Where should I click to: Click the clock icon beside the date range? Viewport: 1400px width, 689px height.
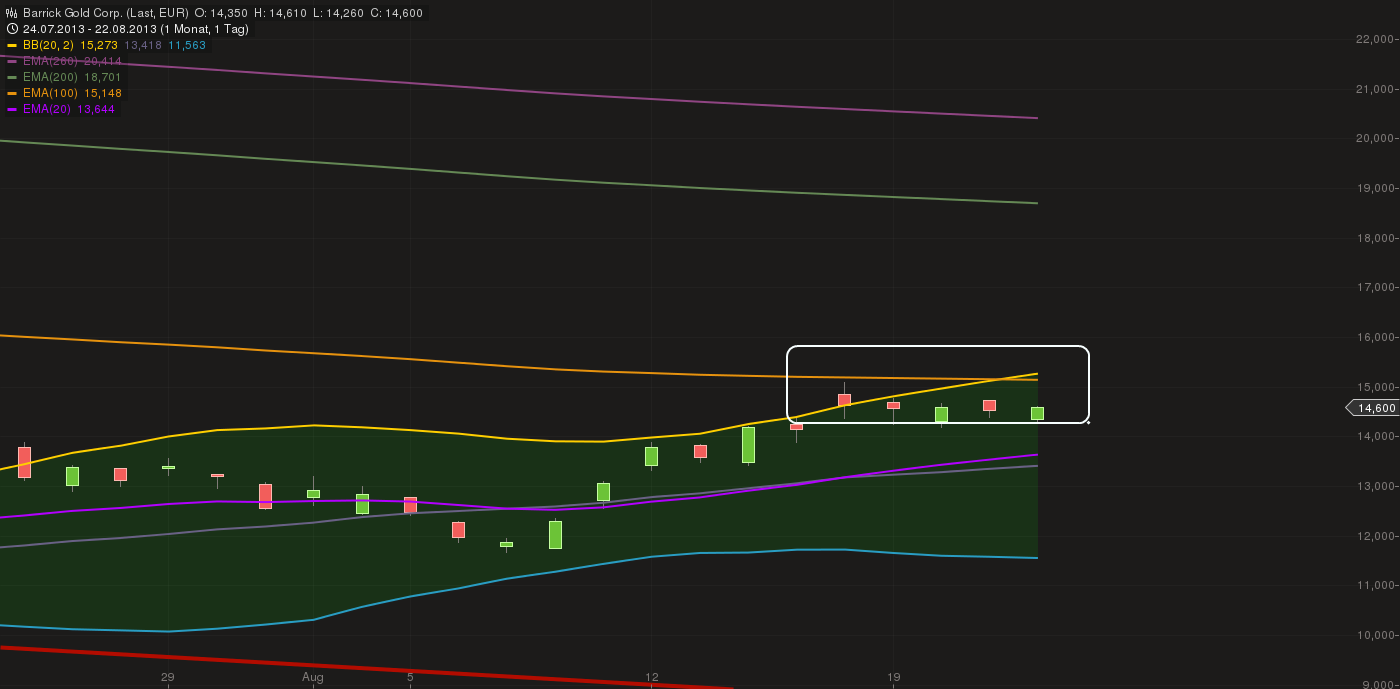(x=12, y=29)
